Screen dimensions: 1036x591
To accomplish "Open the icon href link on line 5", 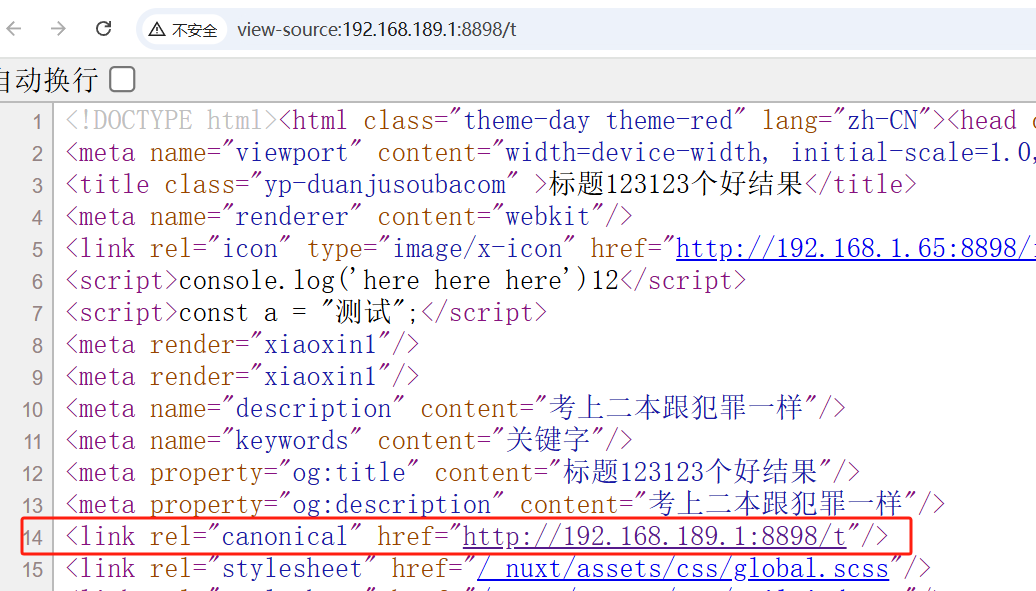I will tap(856, 249).
